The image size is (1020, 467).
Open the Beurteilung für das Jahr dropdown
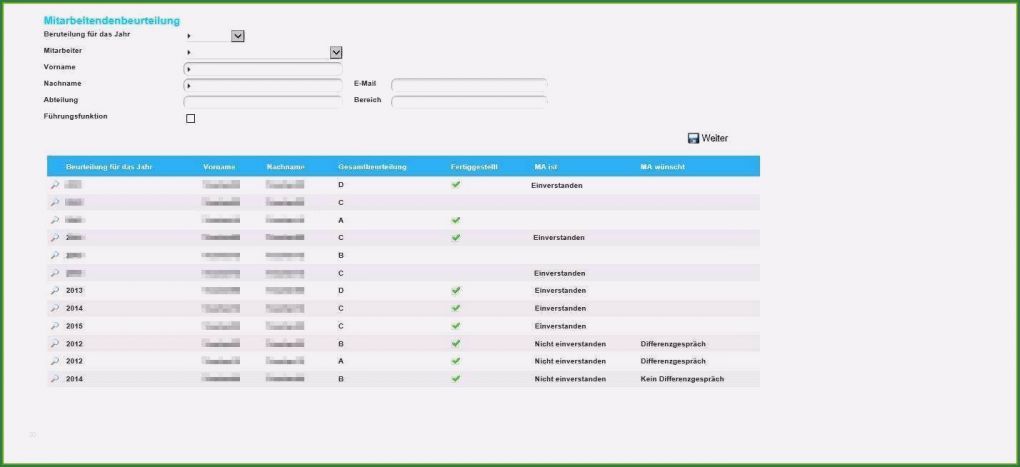point(238,36)
